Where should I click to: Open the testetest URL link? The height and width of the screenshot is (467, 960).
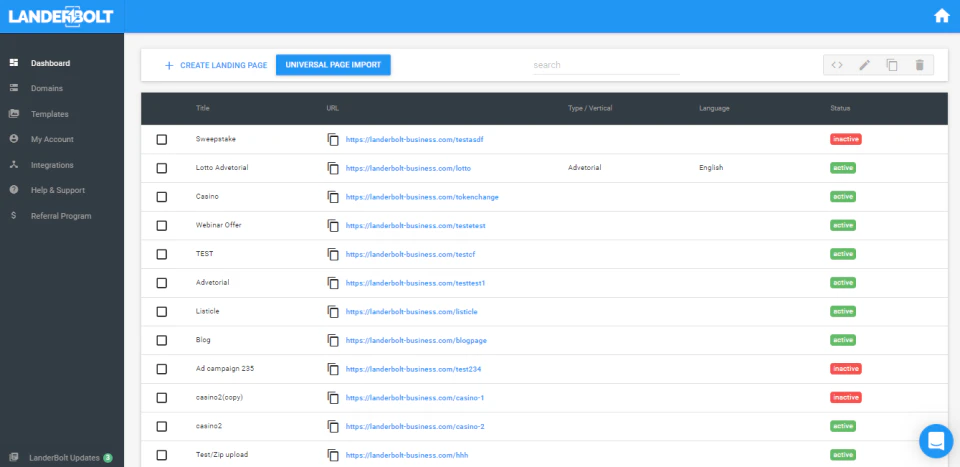click(x=416, y=225)
